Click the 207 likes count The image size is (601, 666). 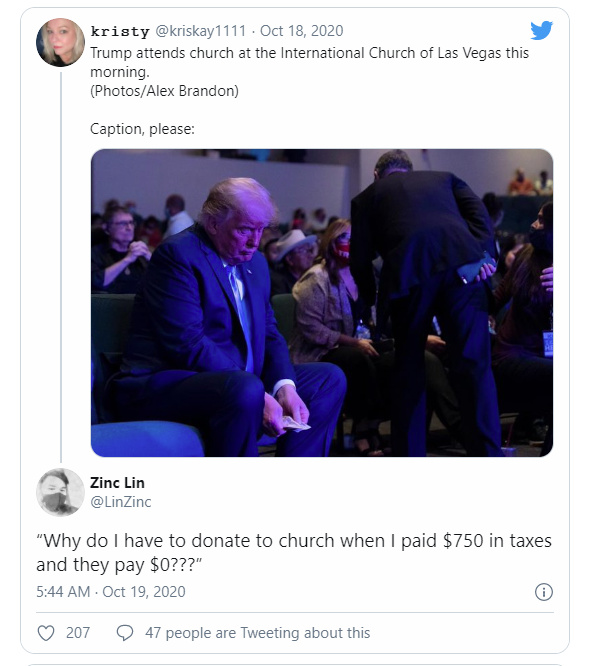(x=78, y=633)
